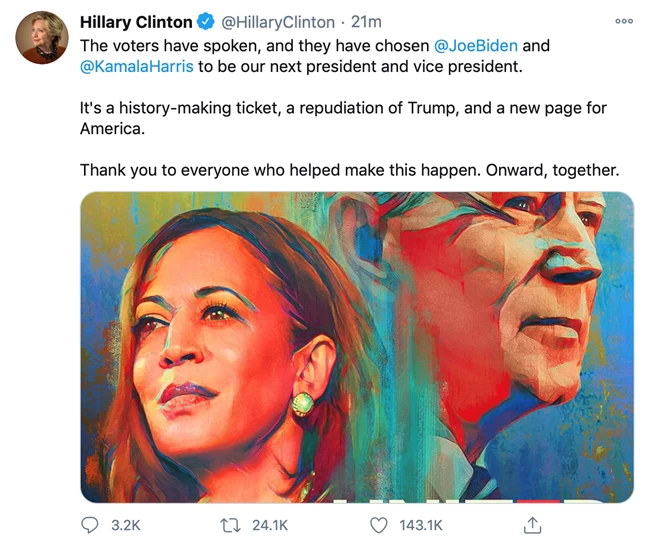This screenshot has width=650, height=540.
Task: Click the 143.1K likes count
Action: pos(421,525)
